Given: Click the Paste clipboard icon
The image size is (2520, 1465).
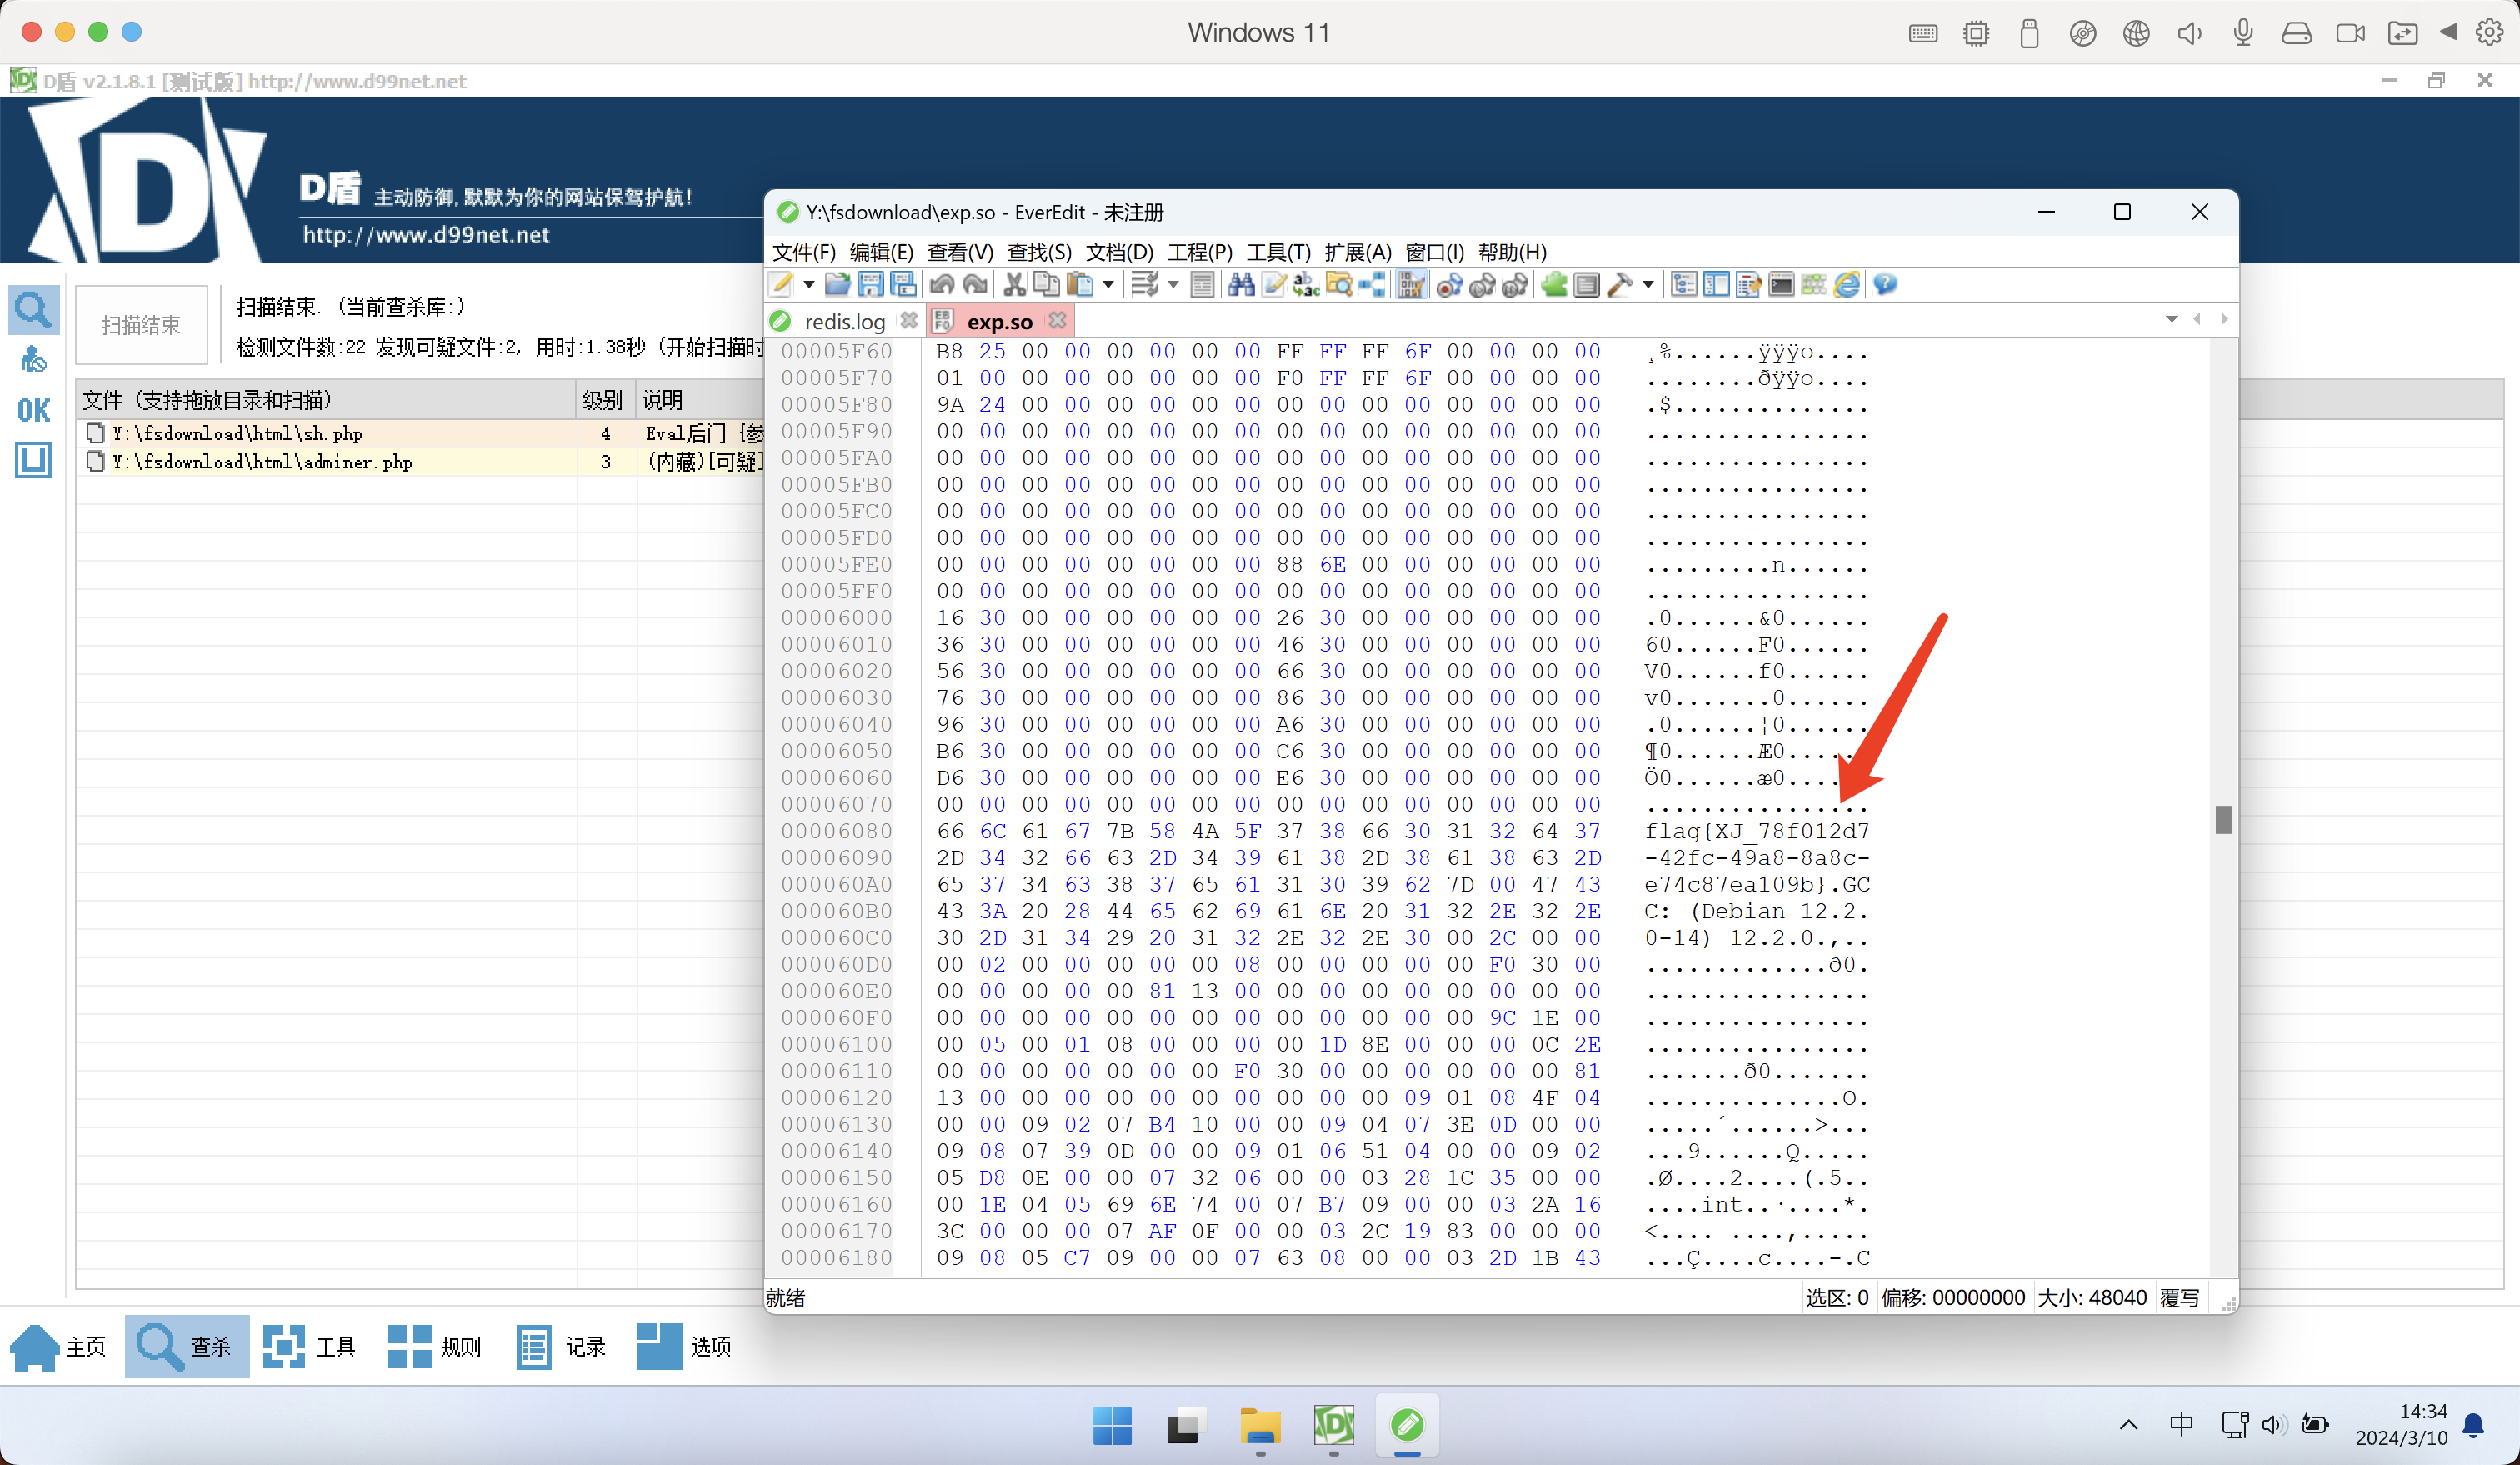Looking at the screenshot, I should [1079, 285].
